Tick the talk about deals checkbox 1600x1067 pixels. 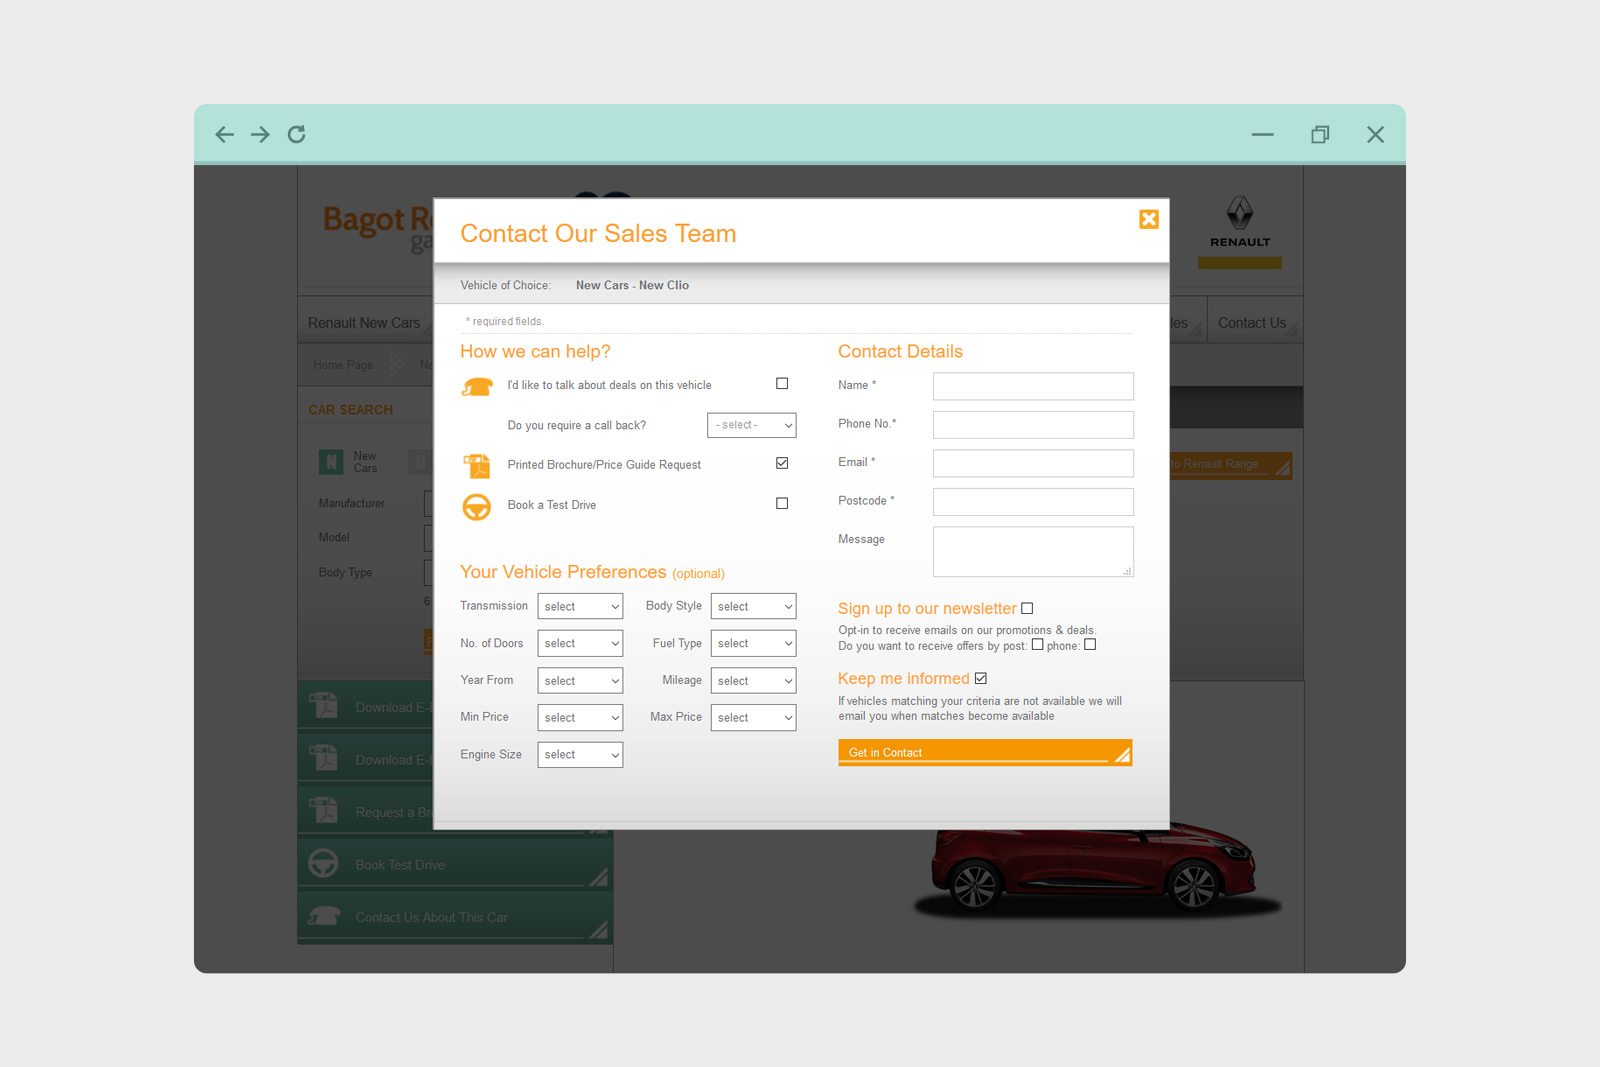tap(782, 384)
